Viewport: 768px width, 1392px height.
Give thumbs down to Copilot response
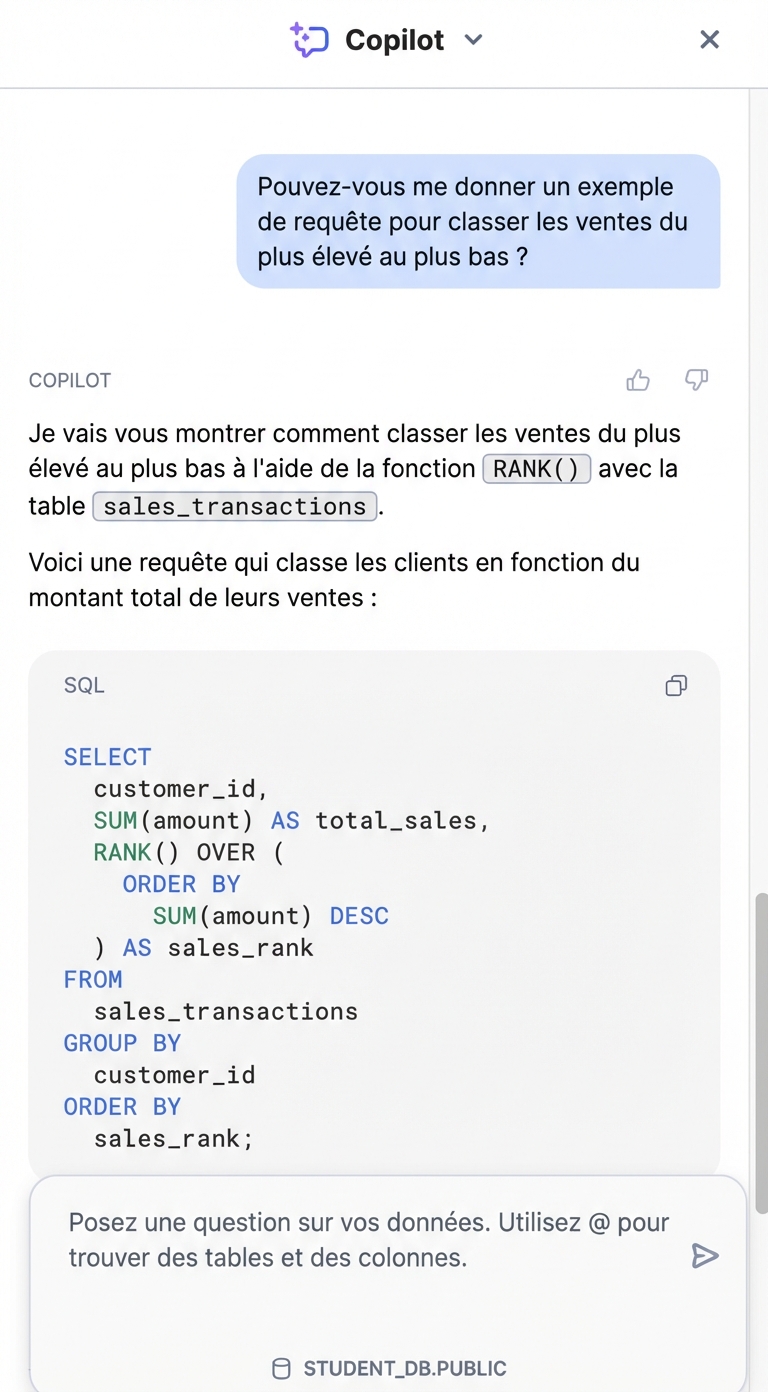(x=697, y=380)
